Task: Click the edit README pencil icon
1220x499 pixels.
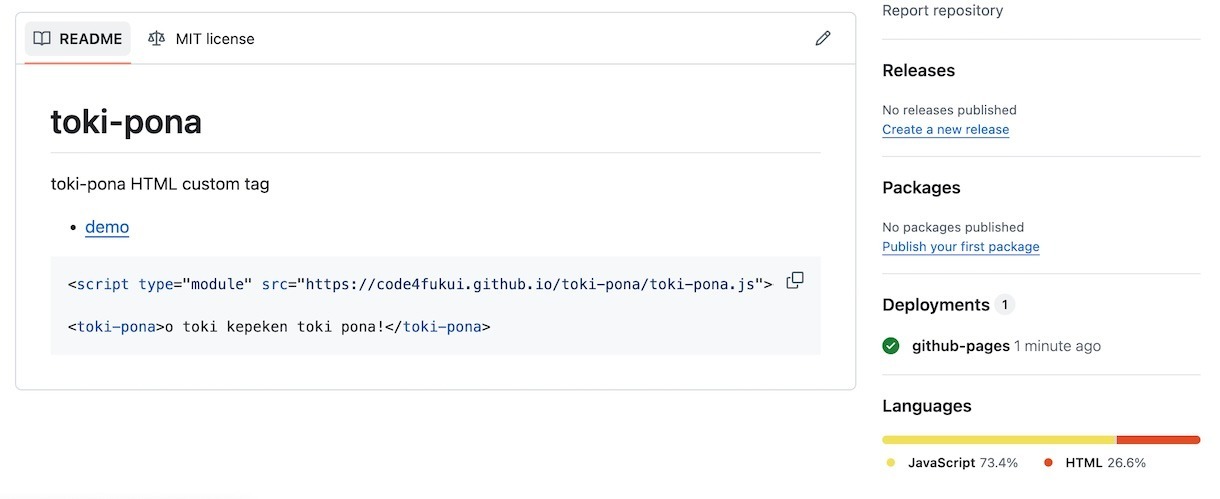Action: (823, 38)
